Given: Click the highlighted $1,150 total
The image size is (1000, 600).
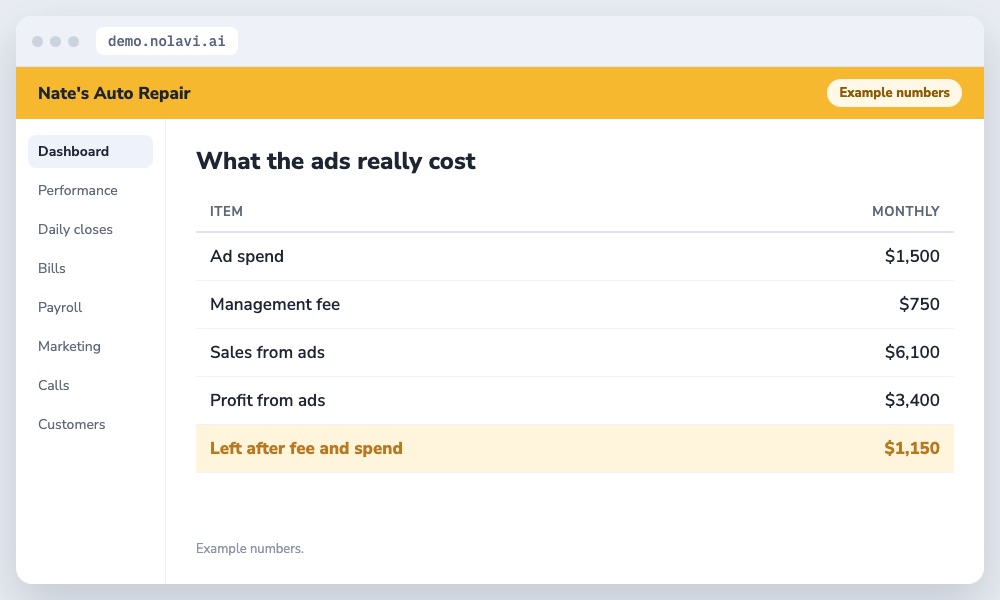Looking at the screenshot, I should pyautogui.click(x=911, y=448).
